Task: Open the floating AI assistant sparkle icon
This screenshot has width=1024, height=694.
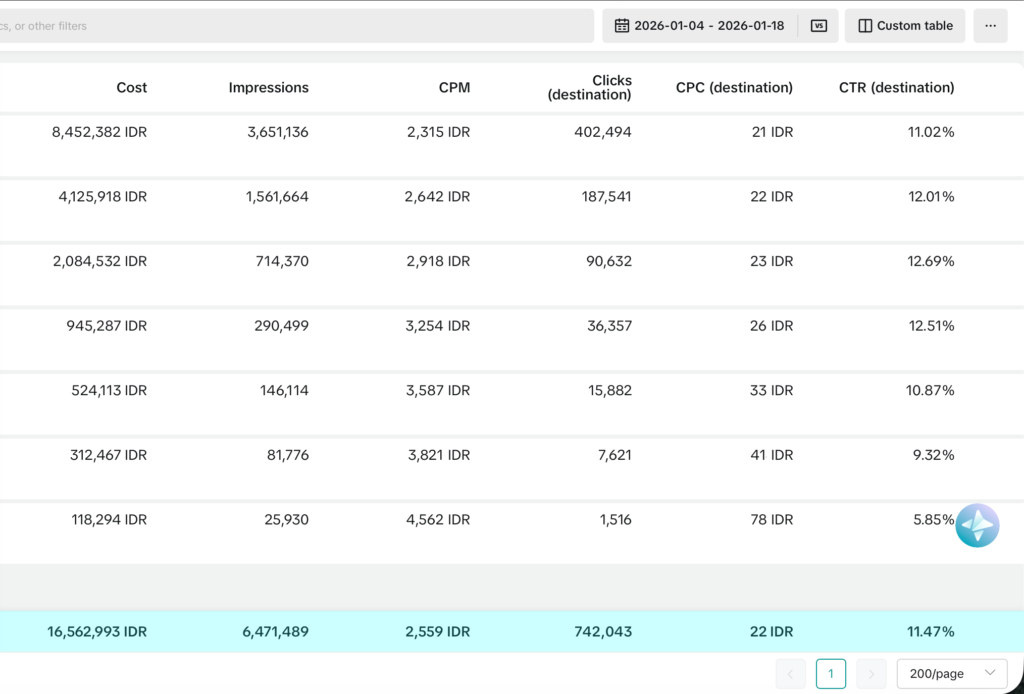Action: [x=977, y=525]
